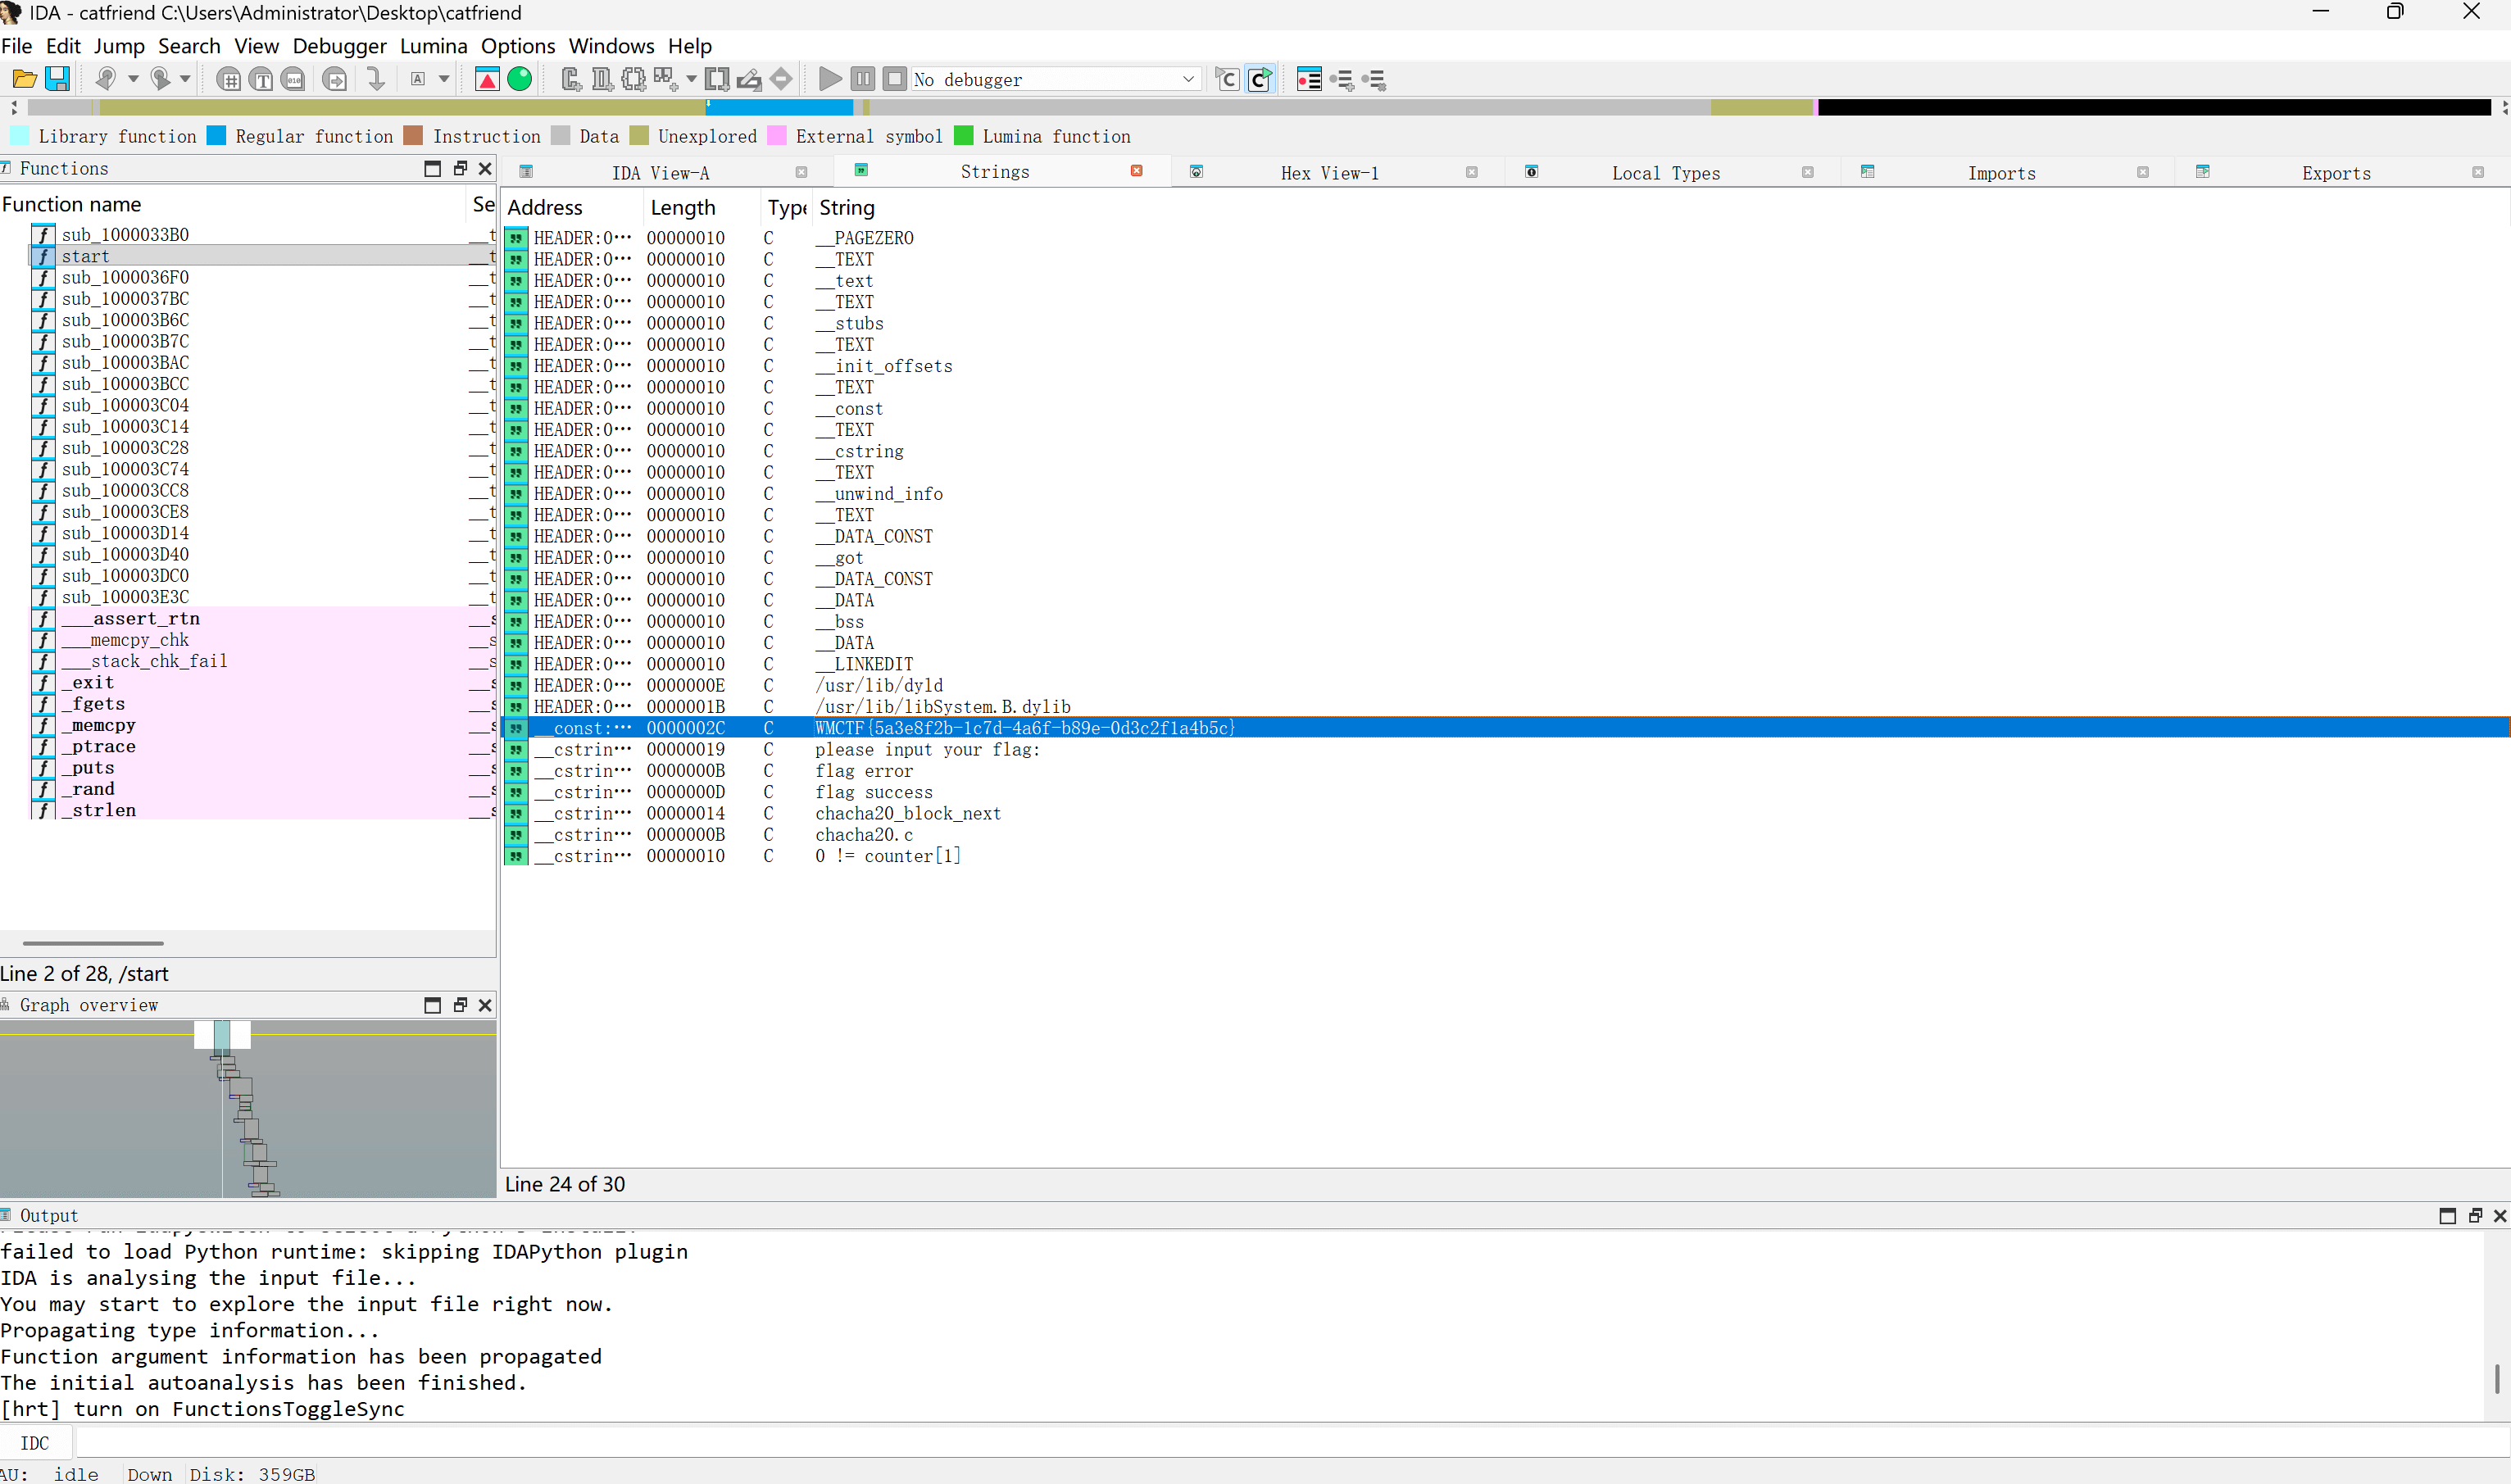
Task: Select the 'please input your flag:' string row
Action: tap(1506, 749)
